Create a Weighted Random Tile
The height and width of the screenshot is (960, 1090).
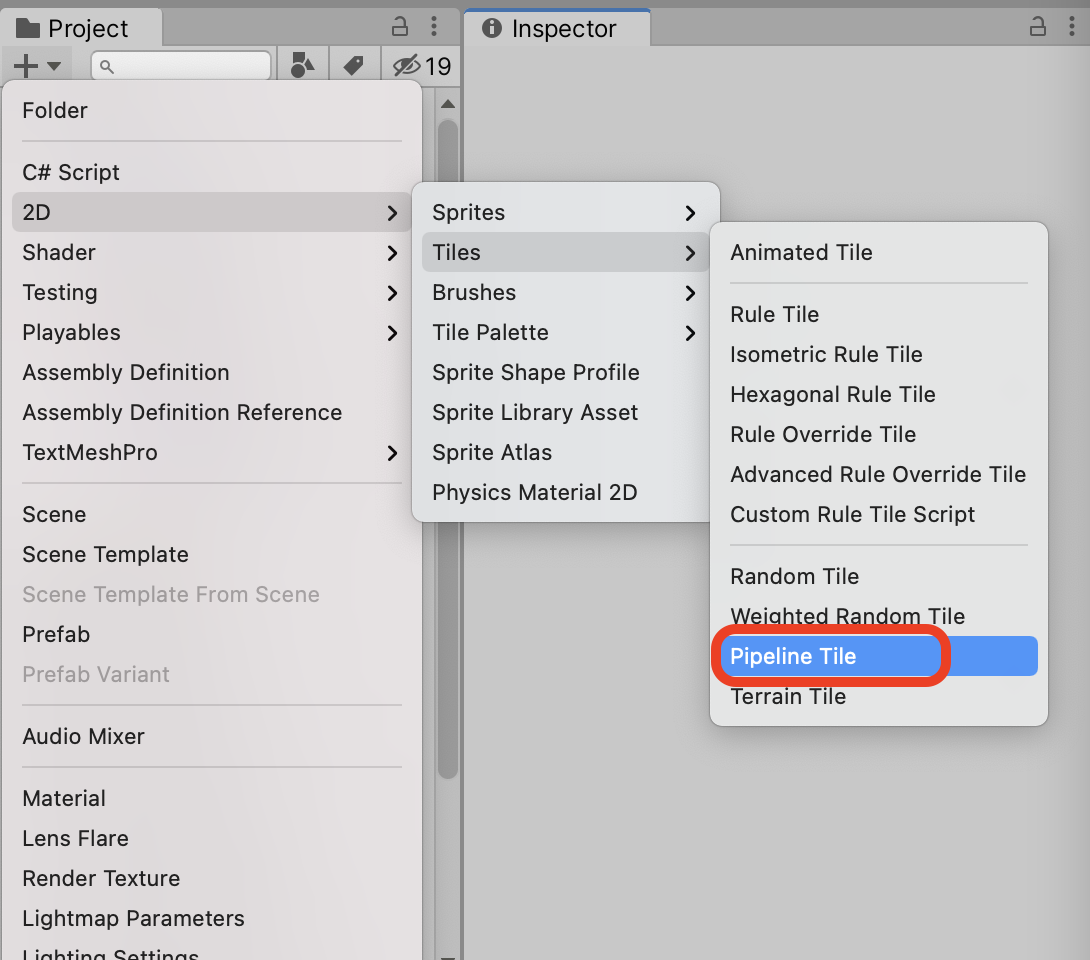(x=879, y=616)
